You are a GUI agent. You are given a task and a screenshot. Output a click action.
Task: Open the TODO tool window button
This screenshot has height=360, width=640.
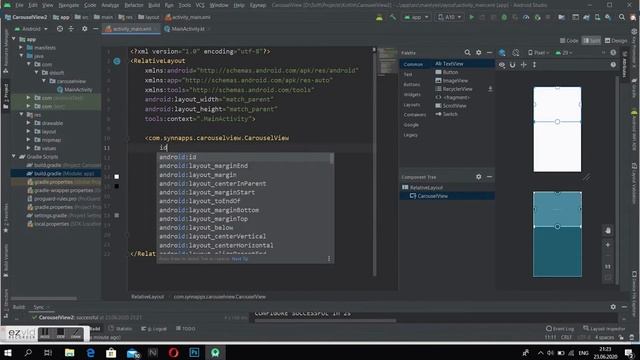click(x=186, y=329)
